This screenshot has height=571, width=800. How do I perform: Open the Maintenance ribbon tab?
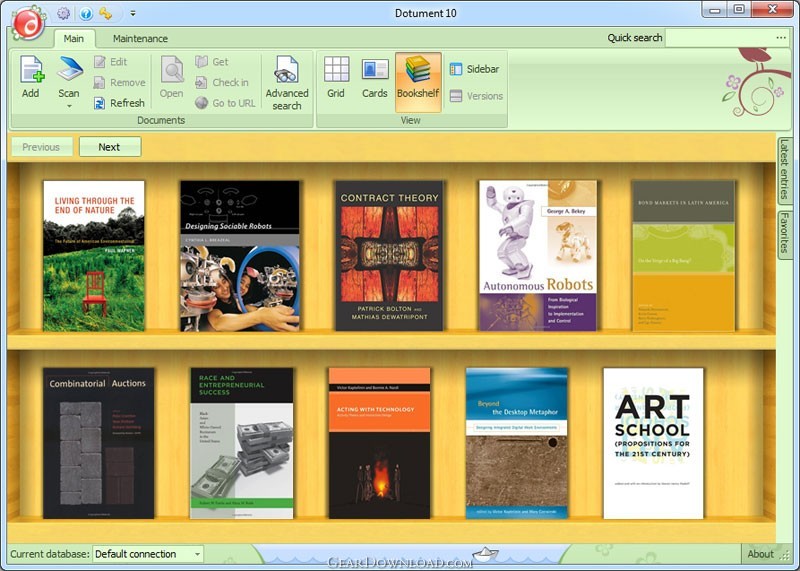140,38
